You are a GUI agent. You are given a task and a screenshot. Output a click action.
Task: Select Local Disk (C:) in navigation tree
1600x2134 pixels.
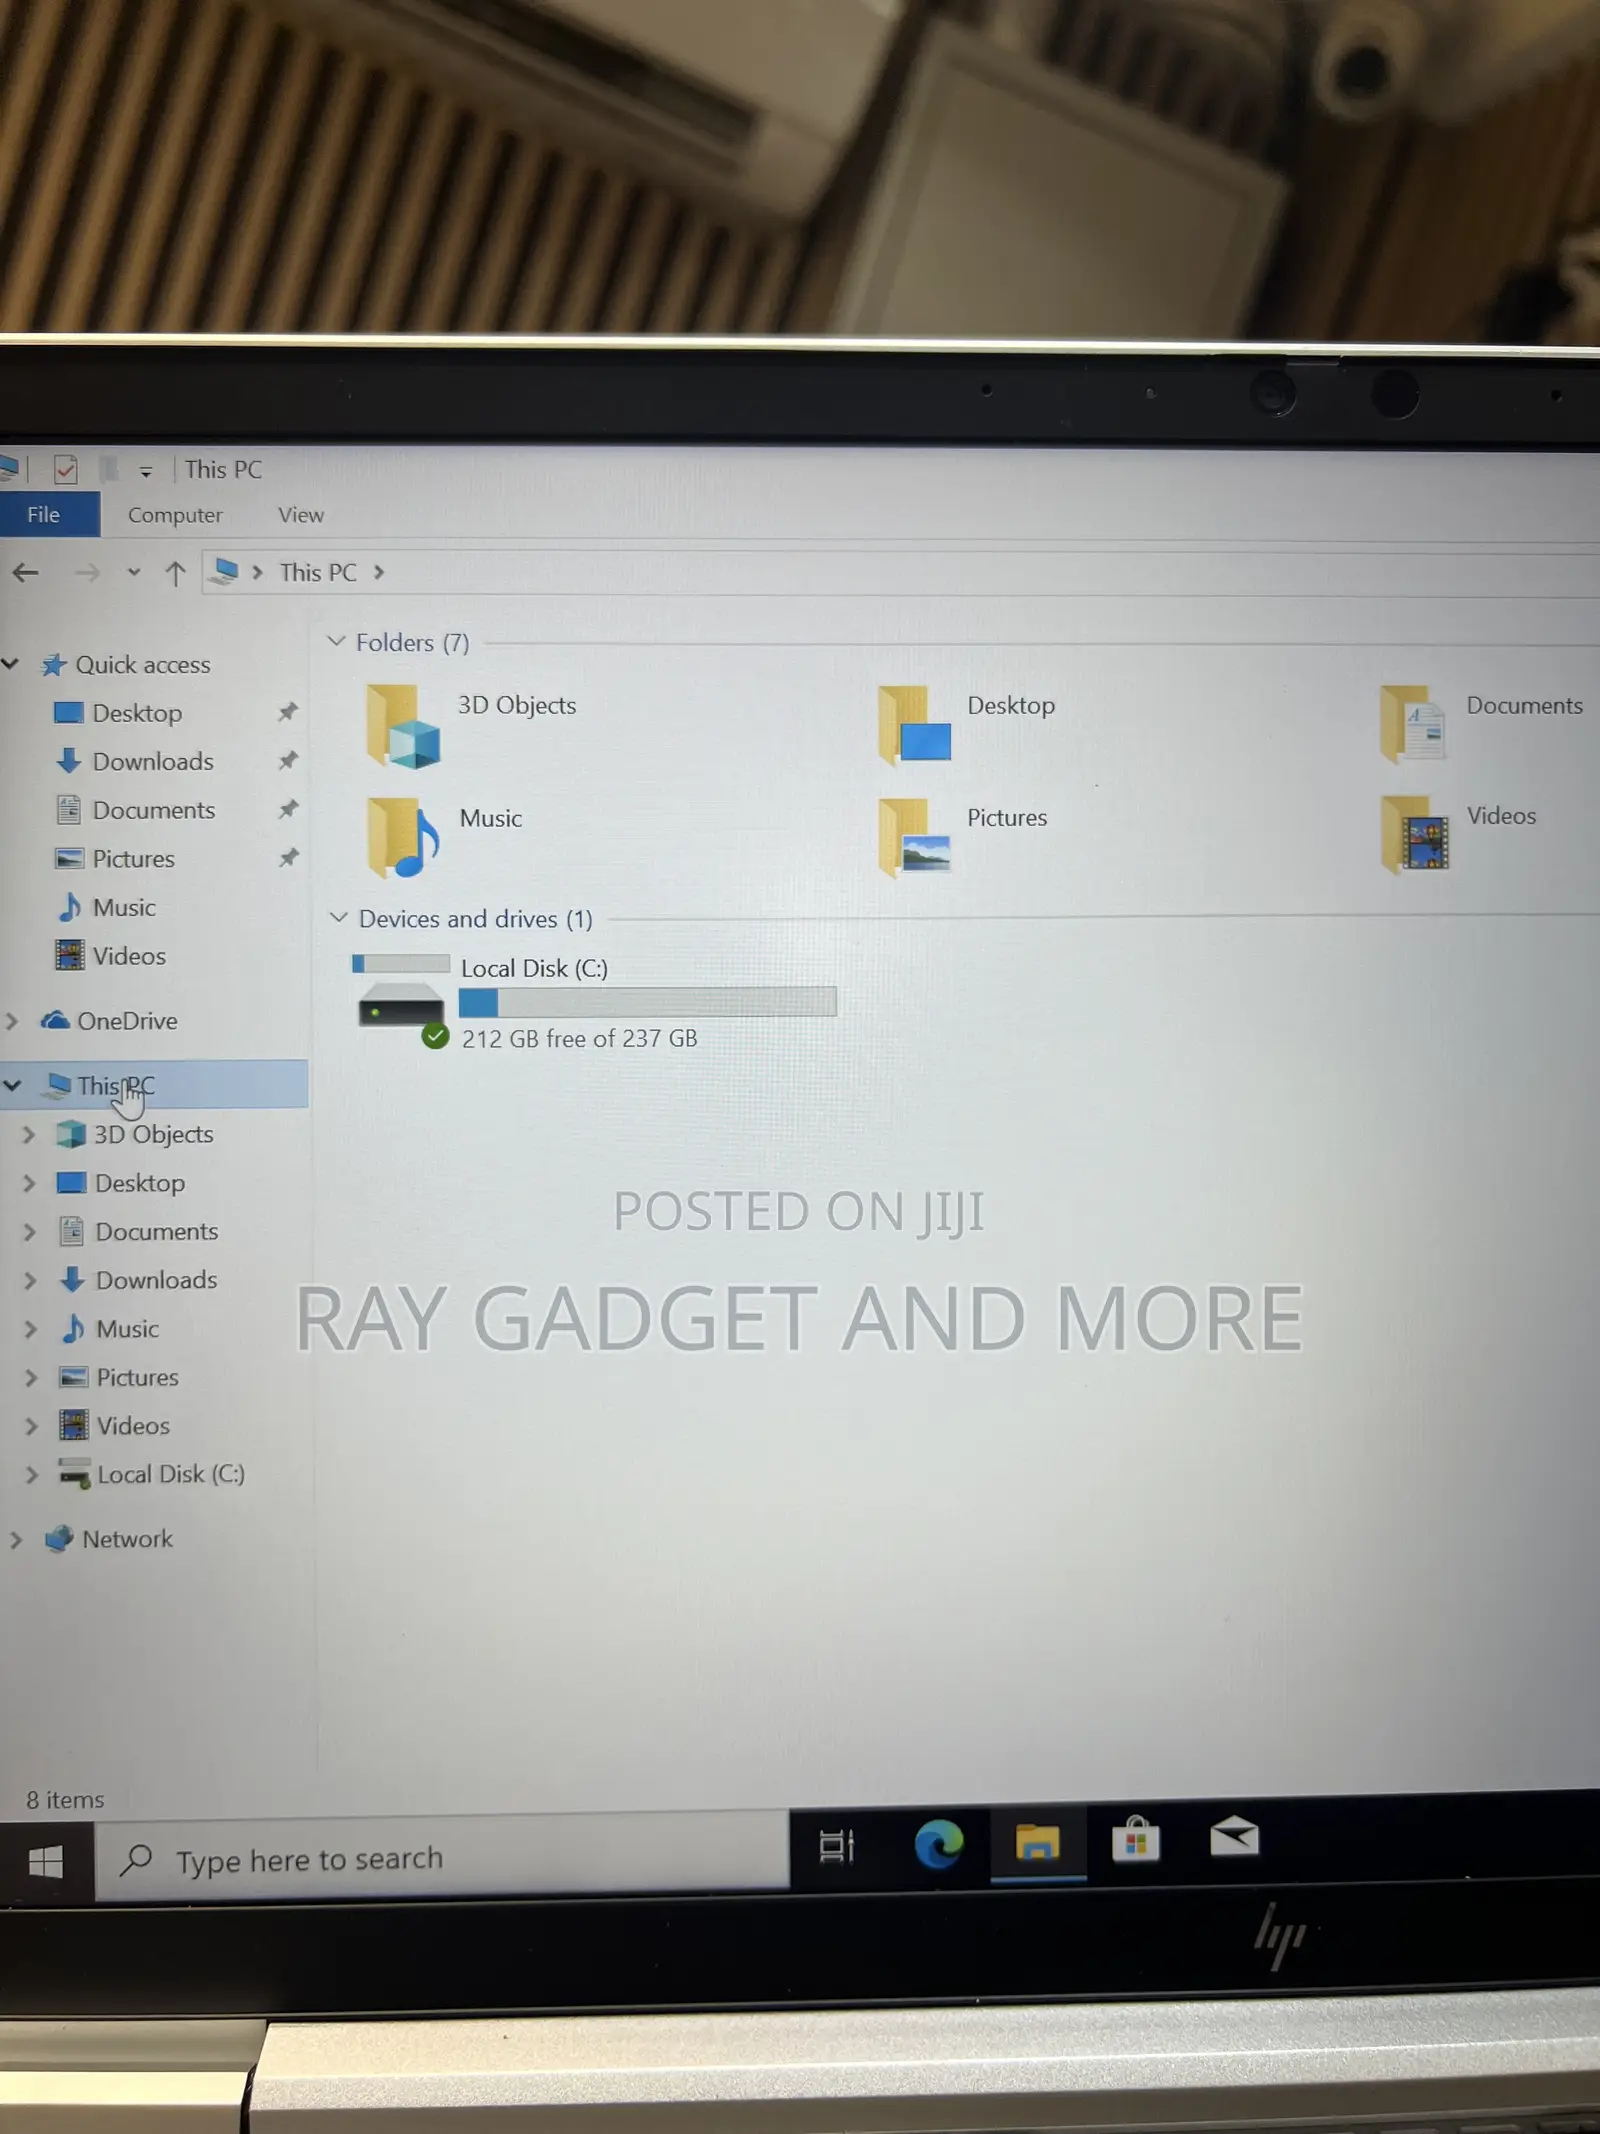171,1474
